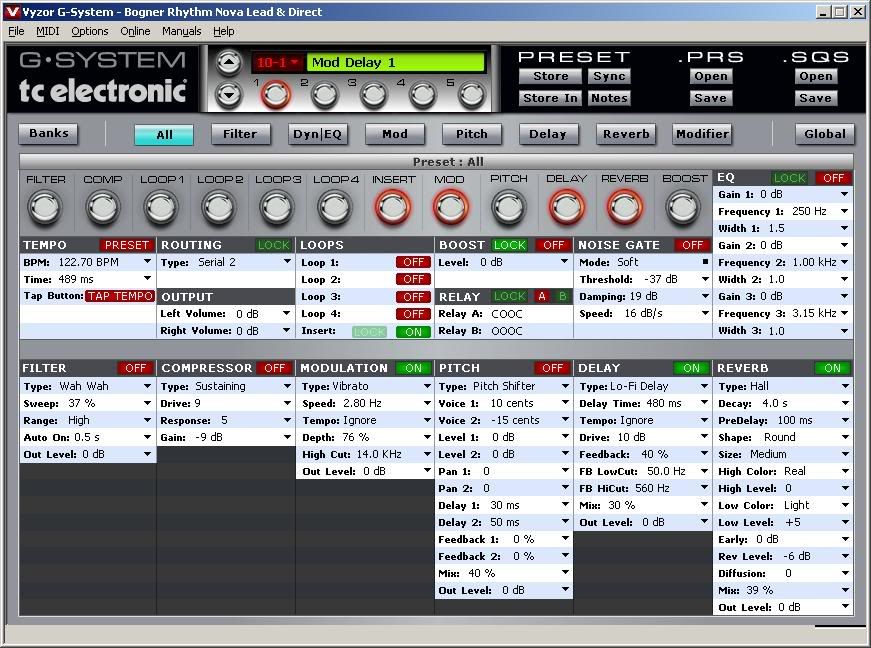Click Save under .SQS

pyautogui.click(x=815, y=98)
